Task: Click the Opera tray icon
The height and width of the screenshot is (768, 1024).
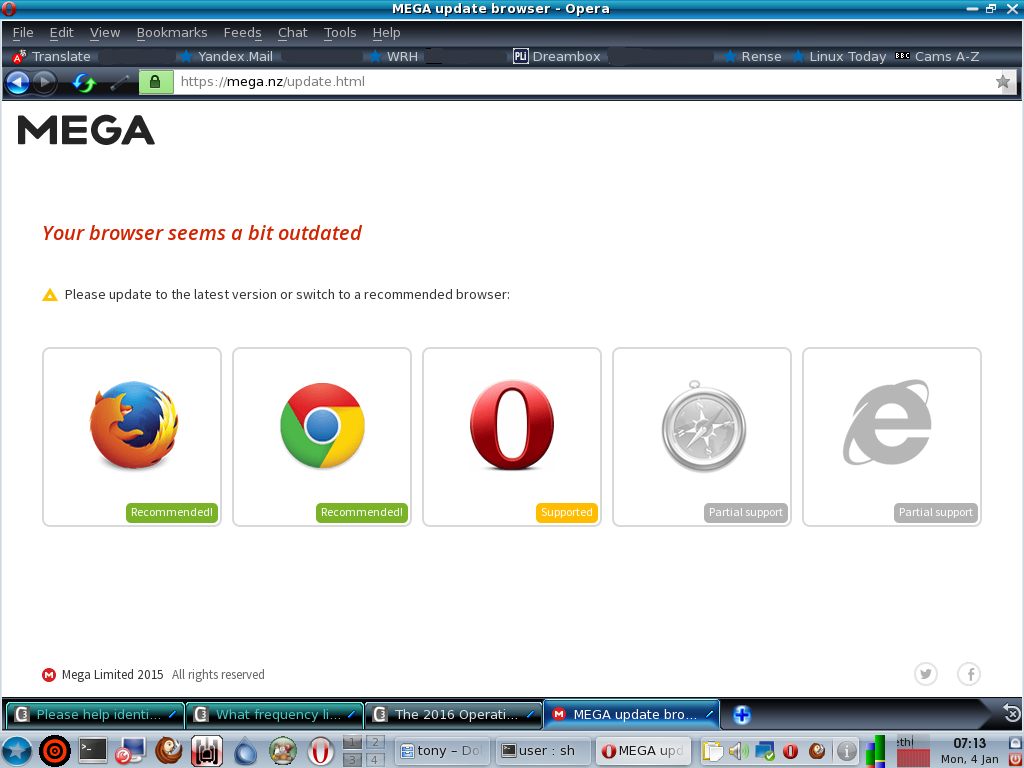Action: tap(790, 752)
